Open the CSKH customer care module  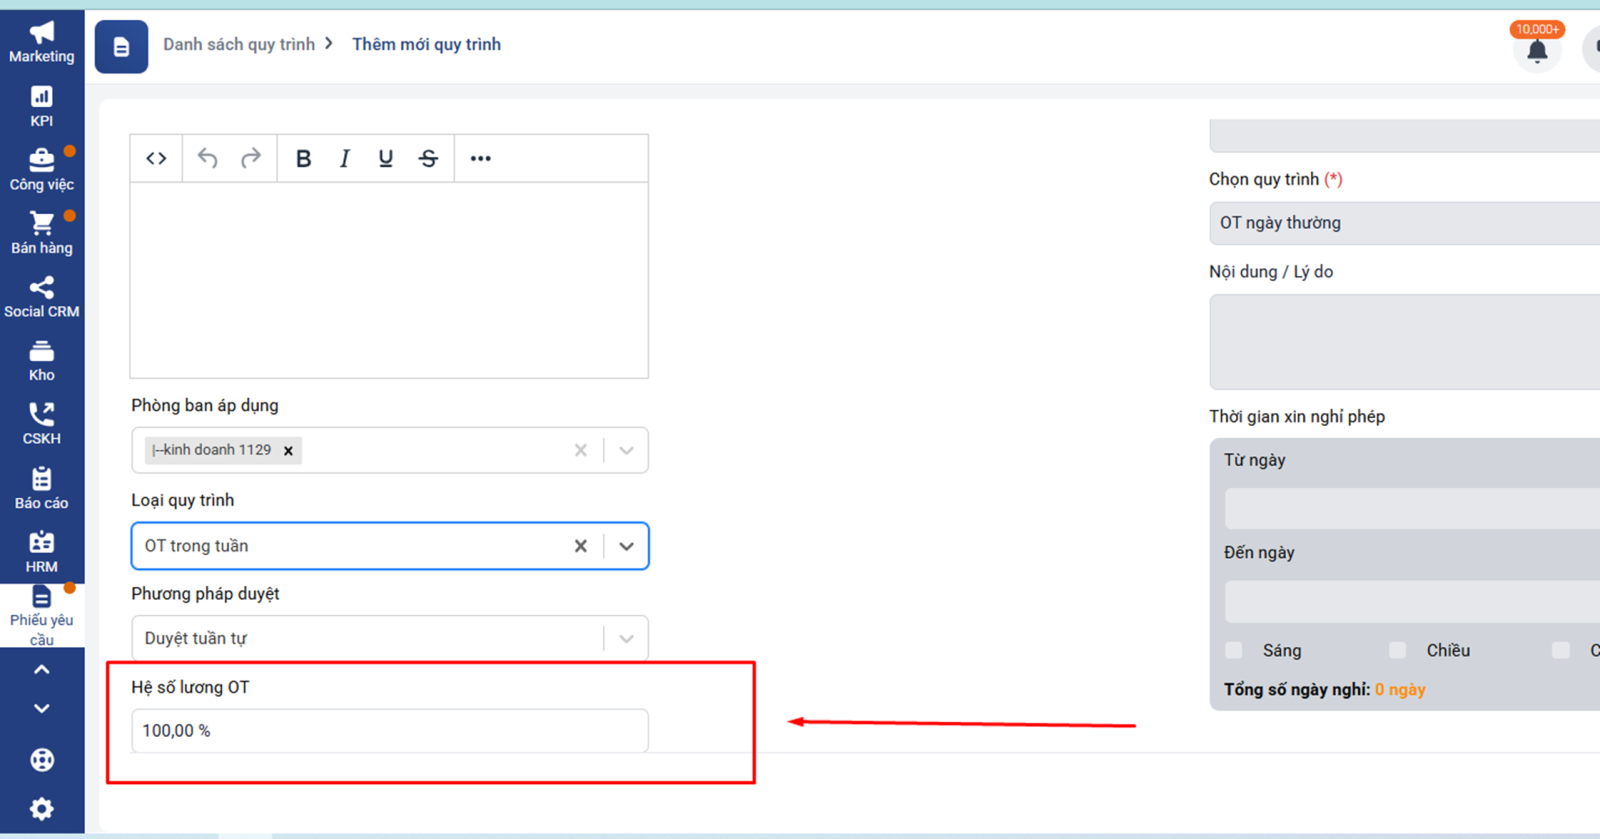pyautogui.click(x=41, y=424)
